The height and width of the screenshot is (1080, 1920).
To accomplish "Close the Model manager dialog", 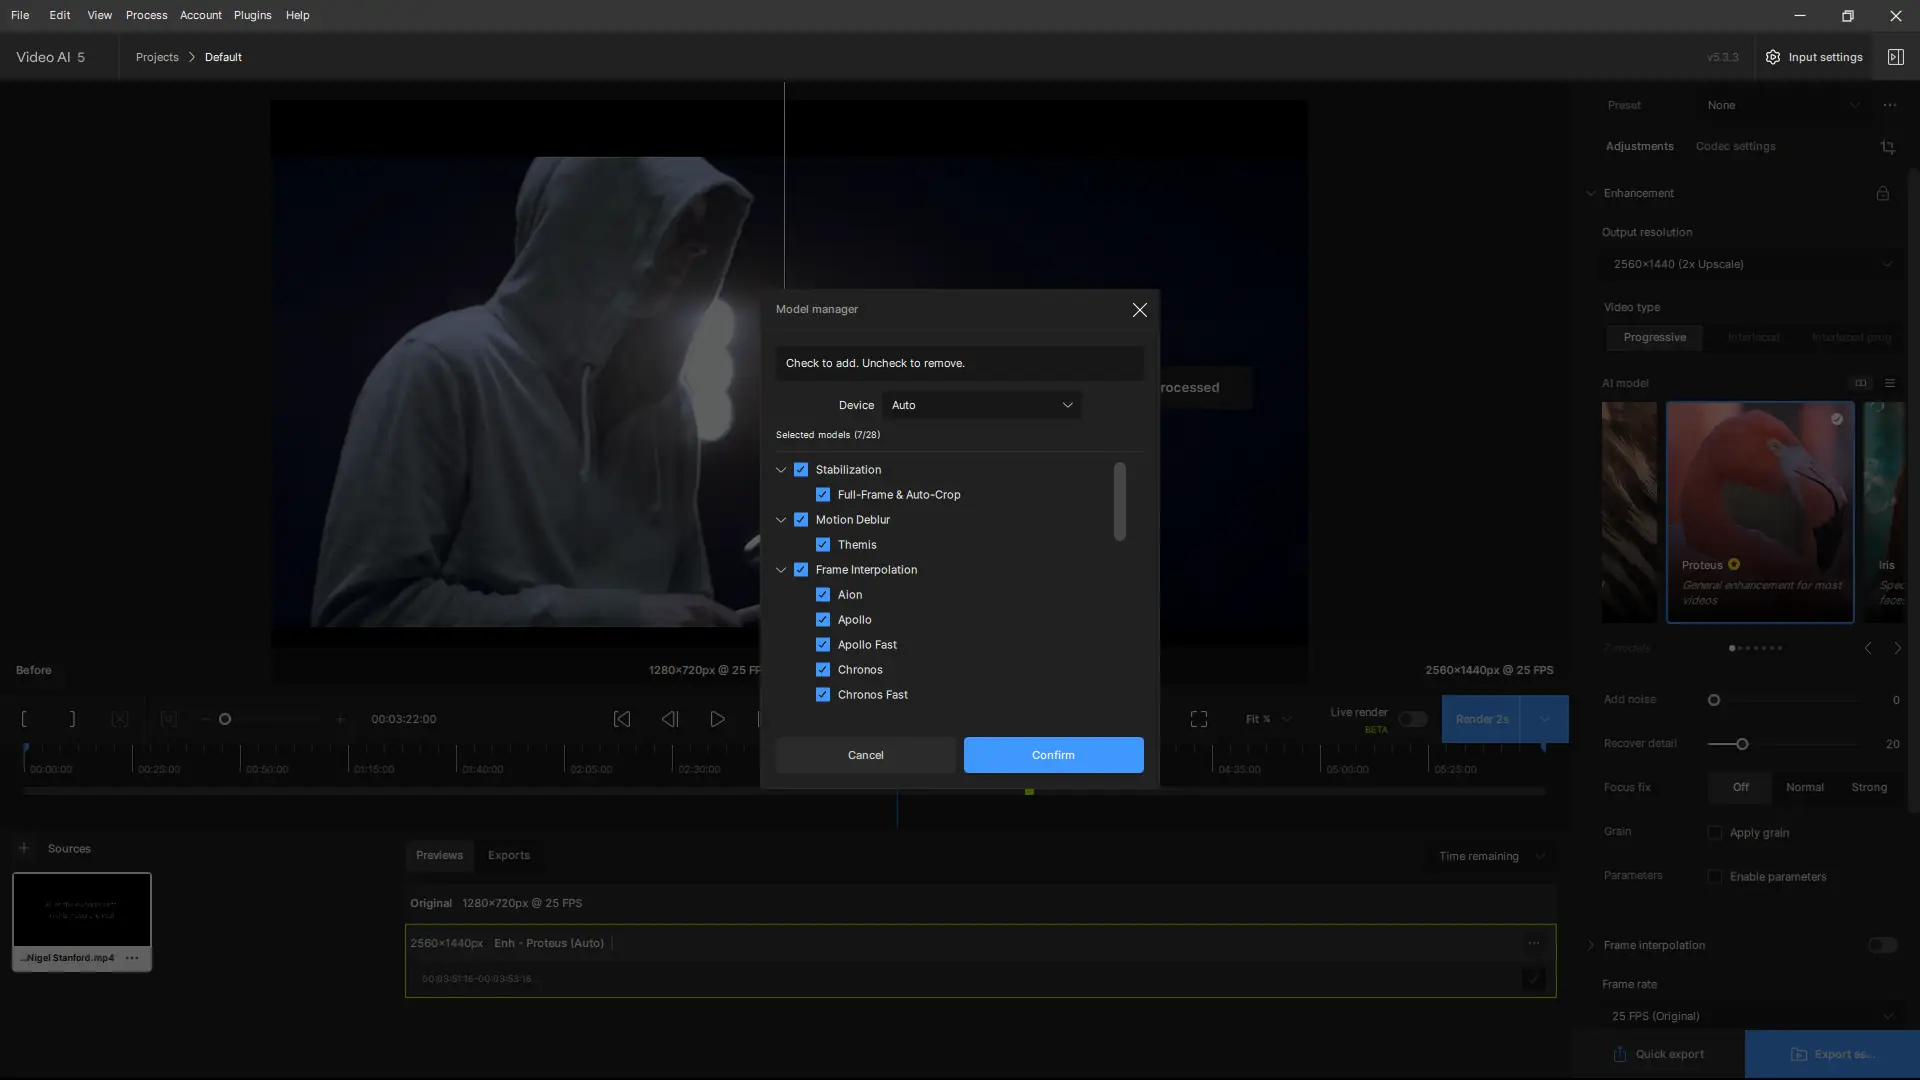I will pos(1139,310).
